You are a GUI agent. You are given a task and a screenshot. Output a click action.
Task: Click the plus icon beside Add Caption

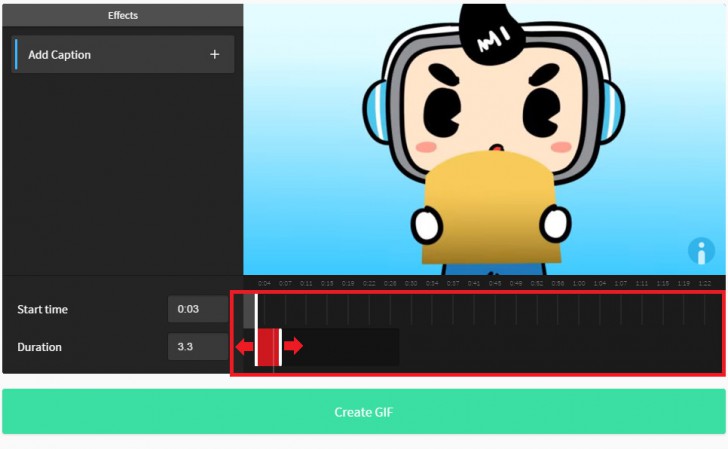pos(214,54)
